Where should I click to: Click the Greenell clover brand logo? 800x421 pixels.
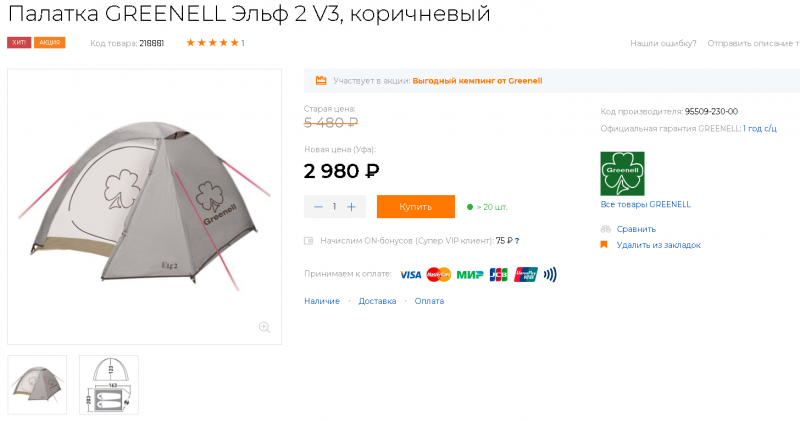pos(622,174)
